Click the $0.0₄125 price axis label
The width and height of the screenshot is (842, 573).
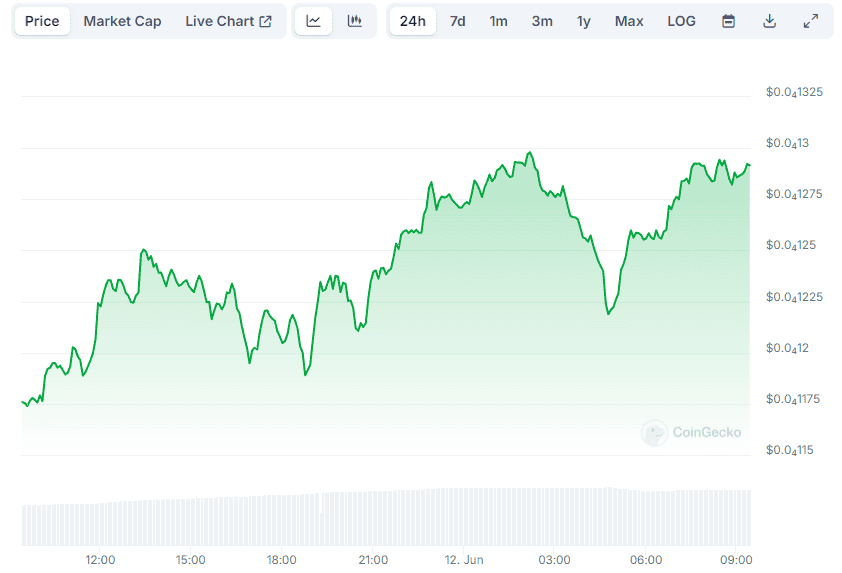tap(791, 245)
